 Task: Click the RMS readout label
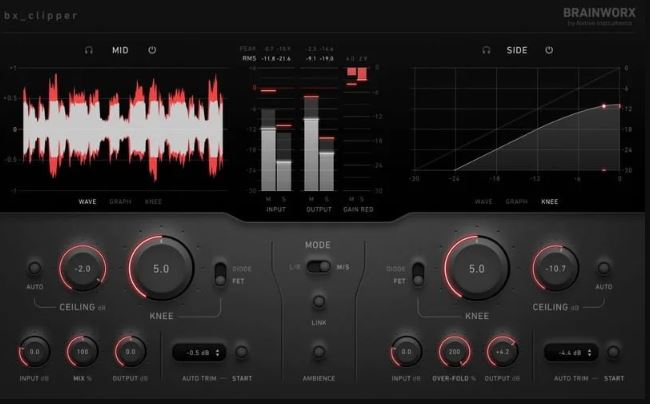coord(249,59)
